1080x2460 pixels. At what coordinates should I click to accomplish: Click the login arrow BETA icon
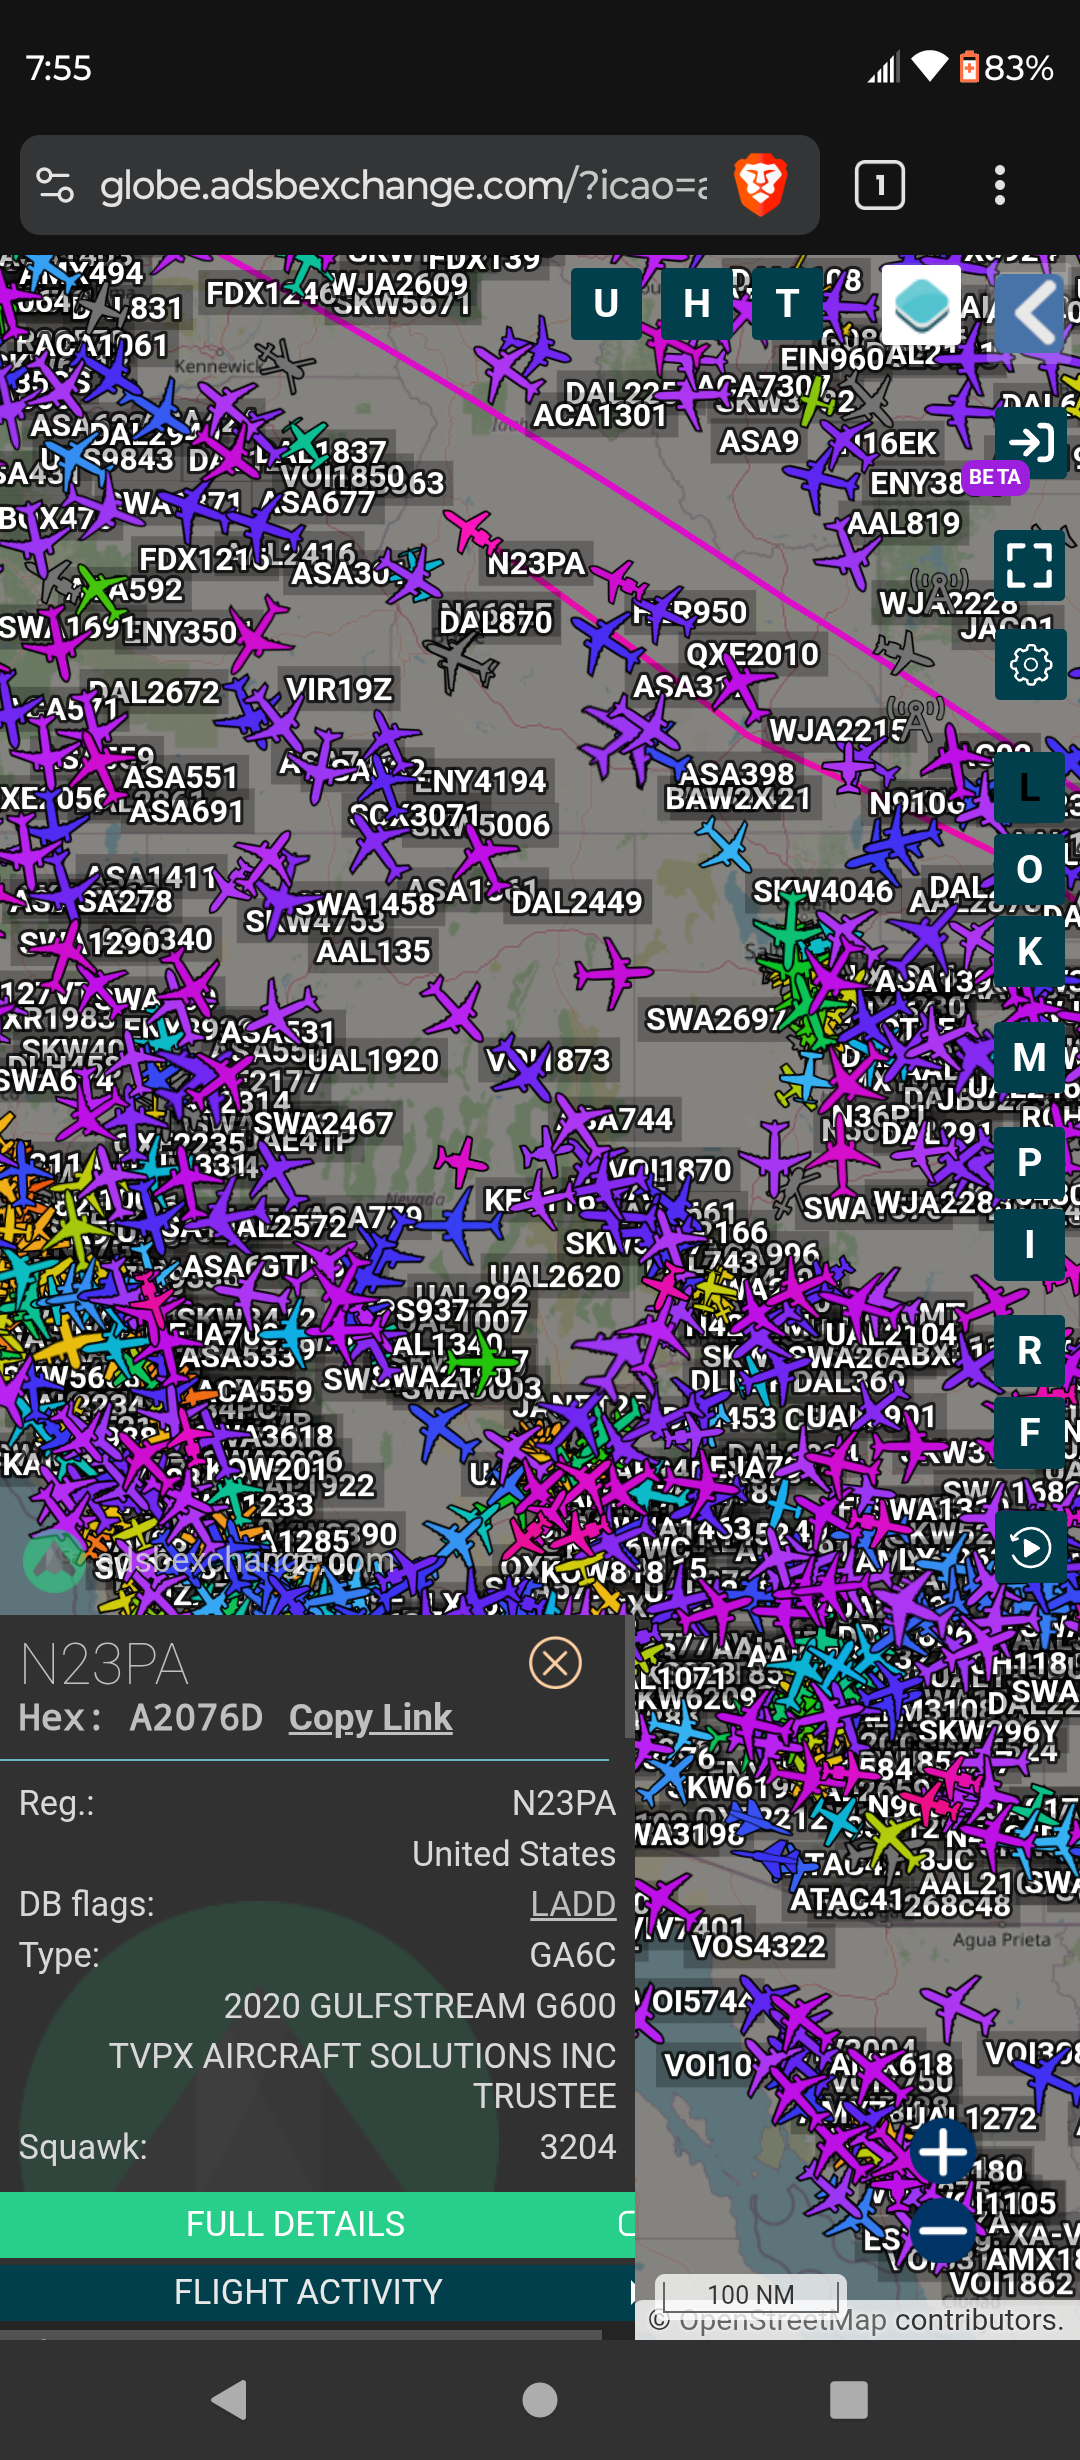pos(1031,443)
